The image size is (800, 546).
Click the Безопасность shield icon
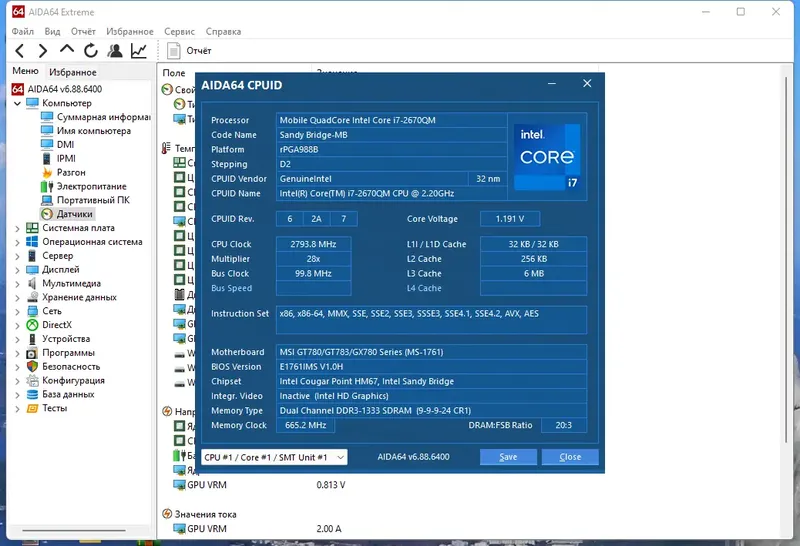click(x=32, y=366)
